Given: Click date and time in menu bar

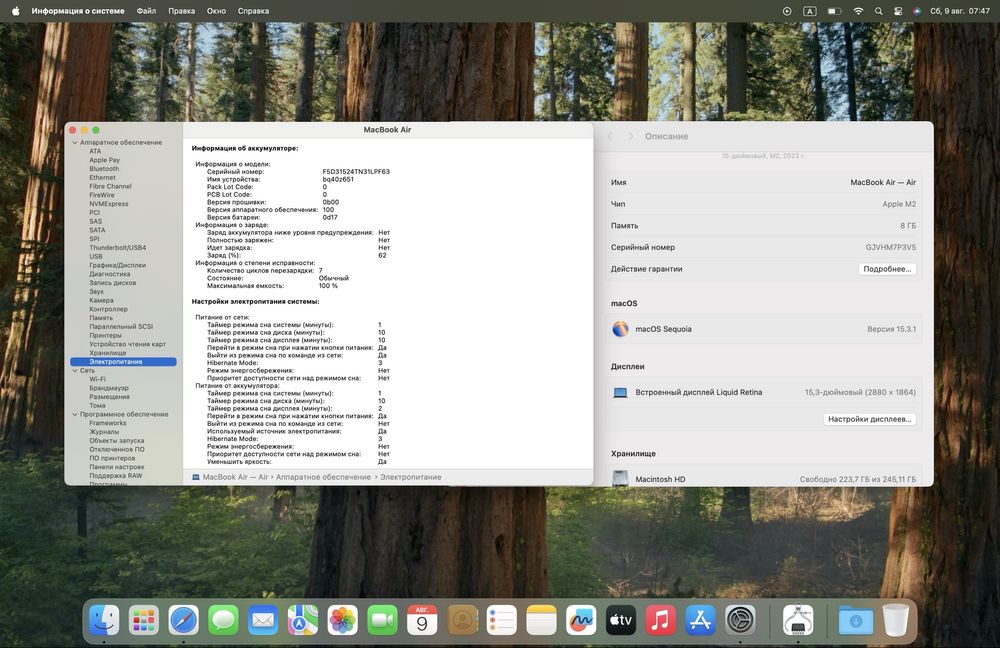Looking at the screenshot, I should pyautogui.click(x=960, y=11).
